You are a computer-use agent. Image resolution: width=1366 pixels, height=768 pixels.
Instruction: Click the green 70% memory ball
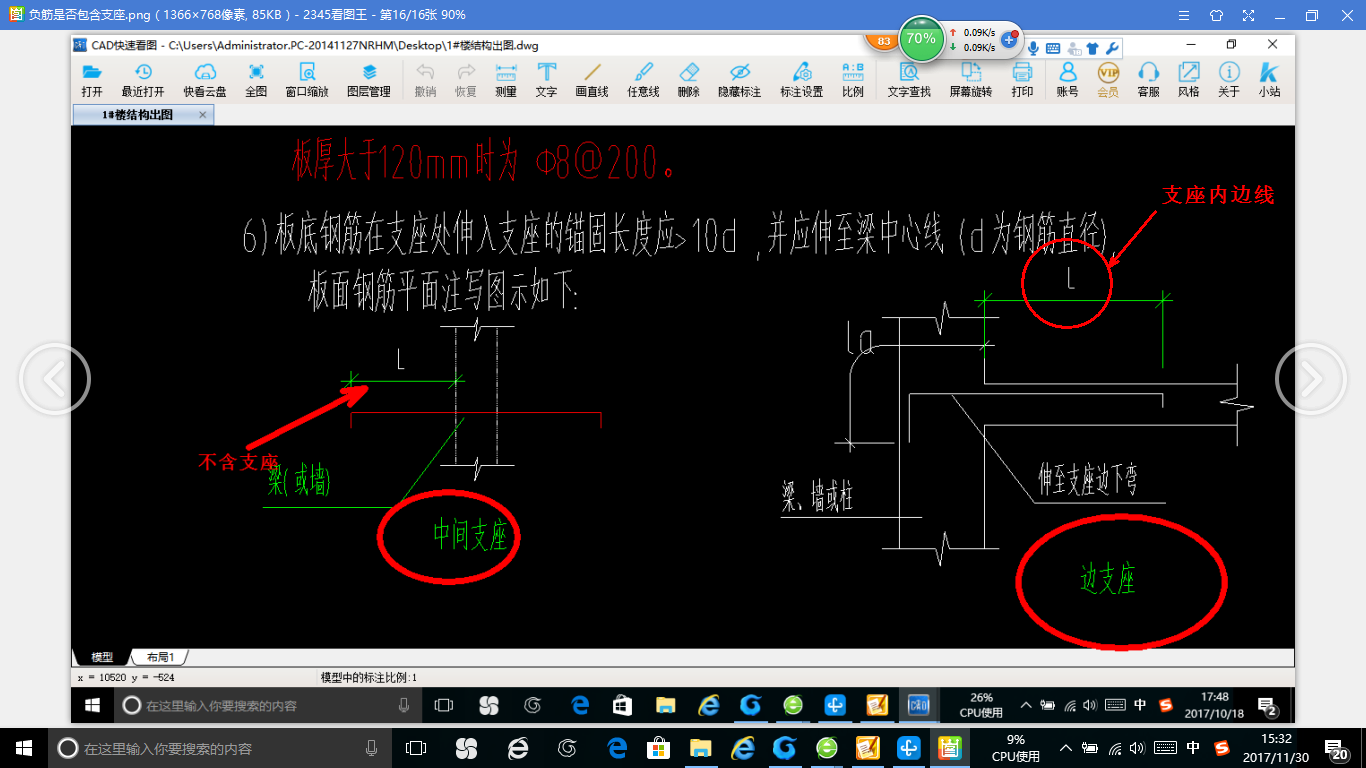(x=920, y=39)
